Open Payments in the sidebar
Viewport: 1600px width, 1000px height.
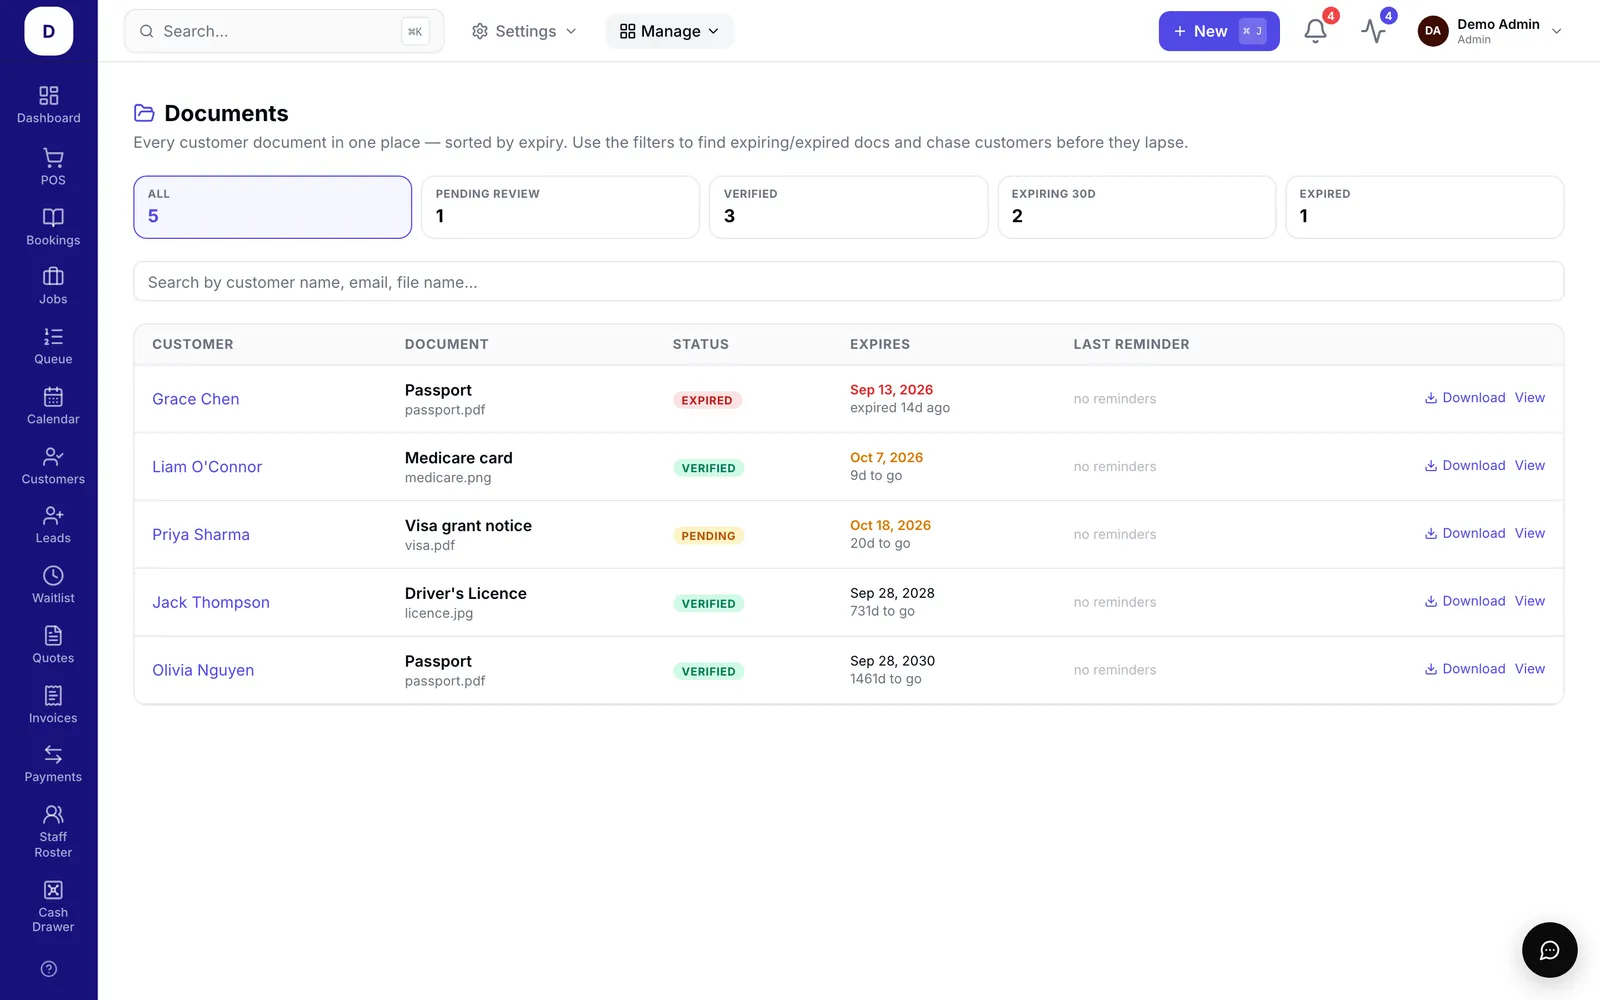click(53, 763)
